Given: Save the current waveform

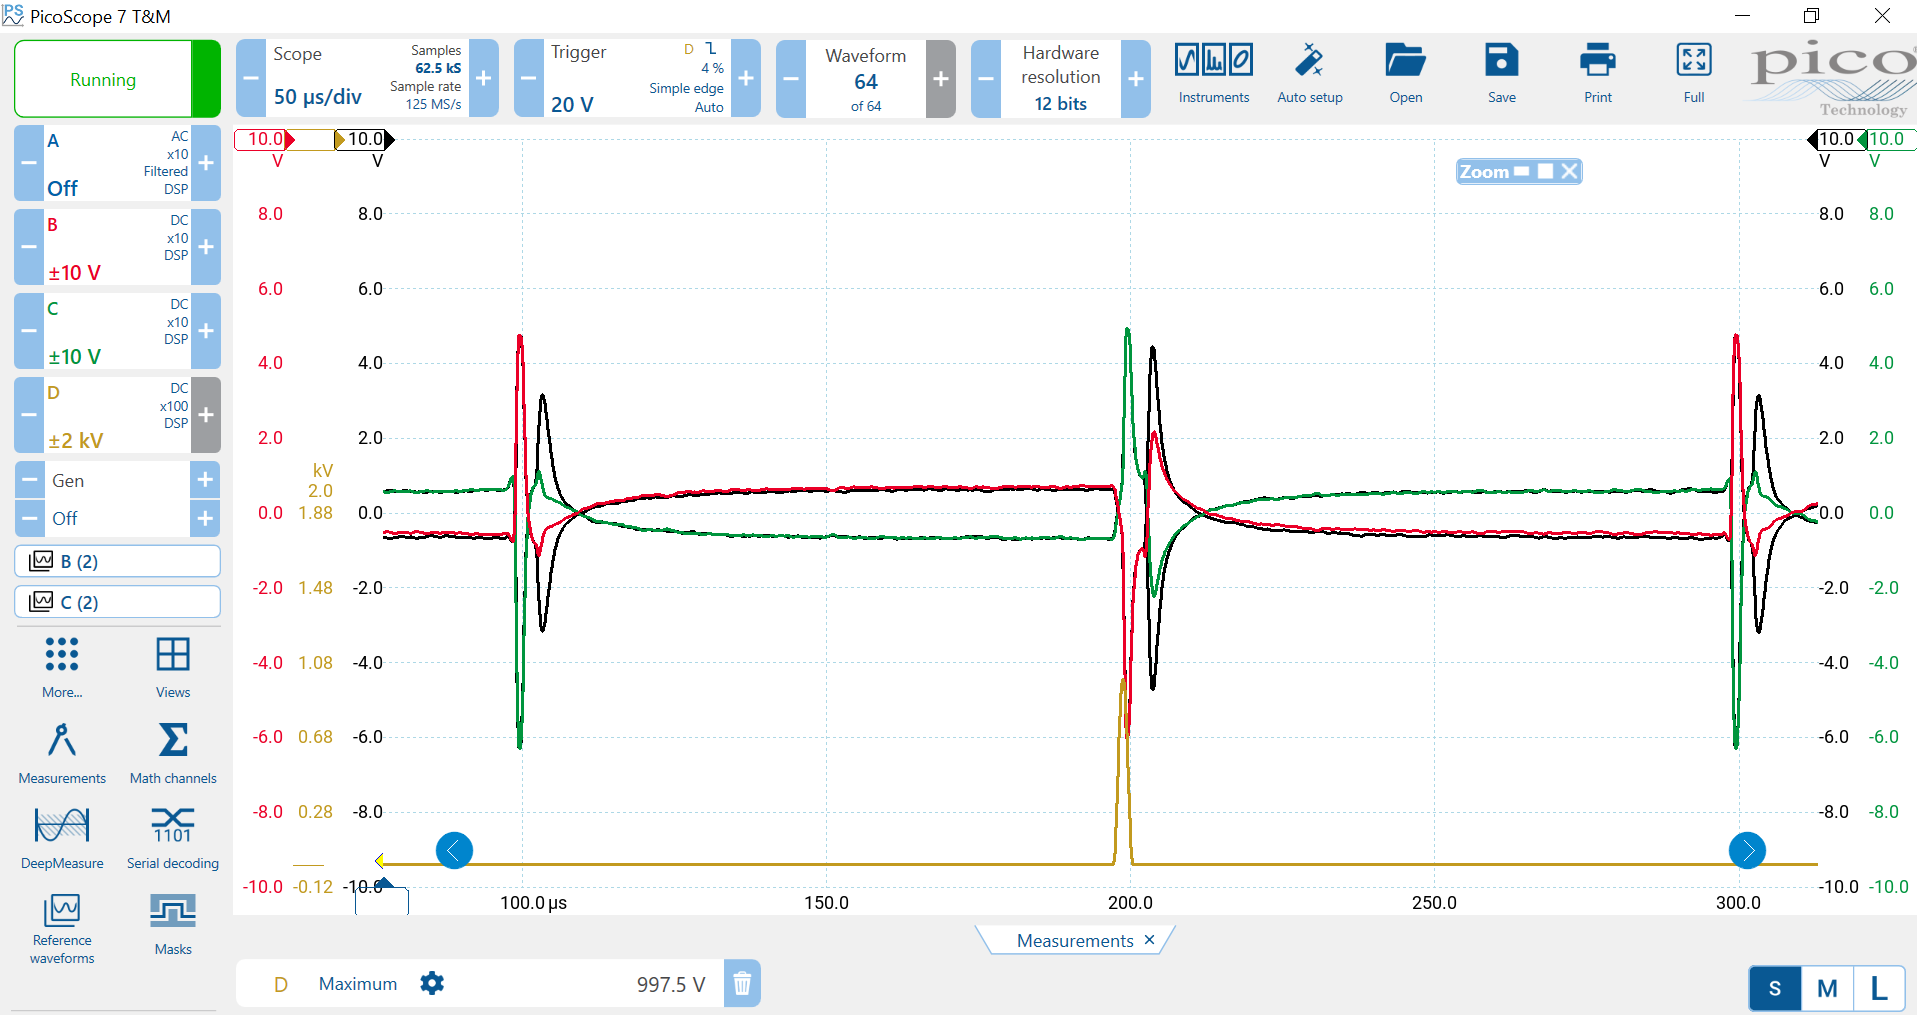Looking at the screenshot, I should [1501, 74].
